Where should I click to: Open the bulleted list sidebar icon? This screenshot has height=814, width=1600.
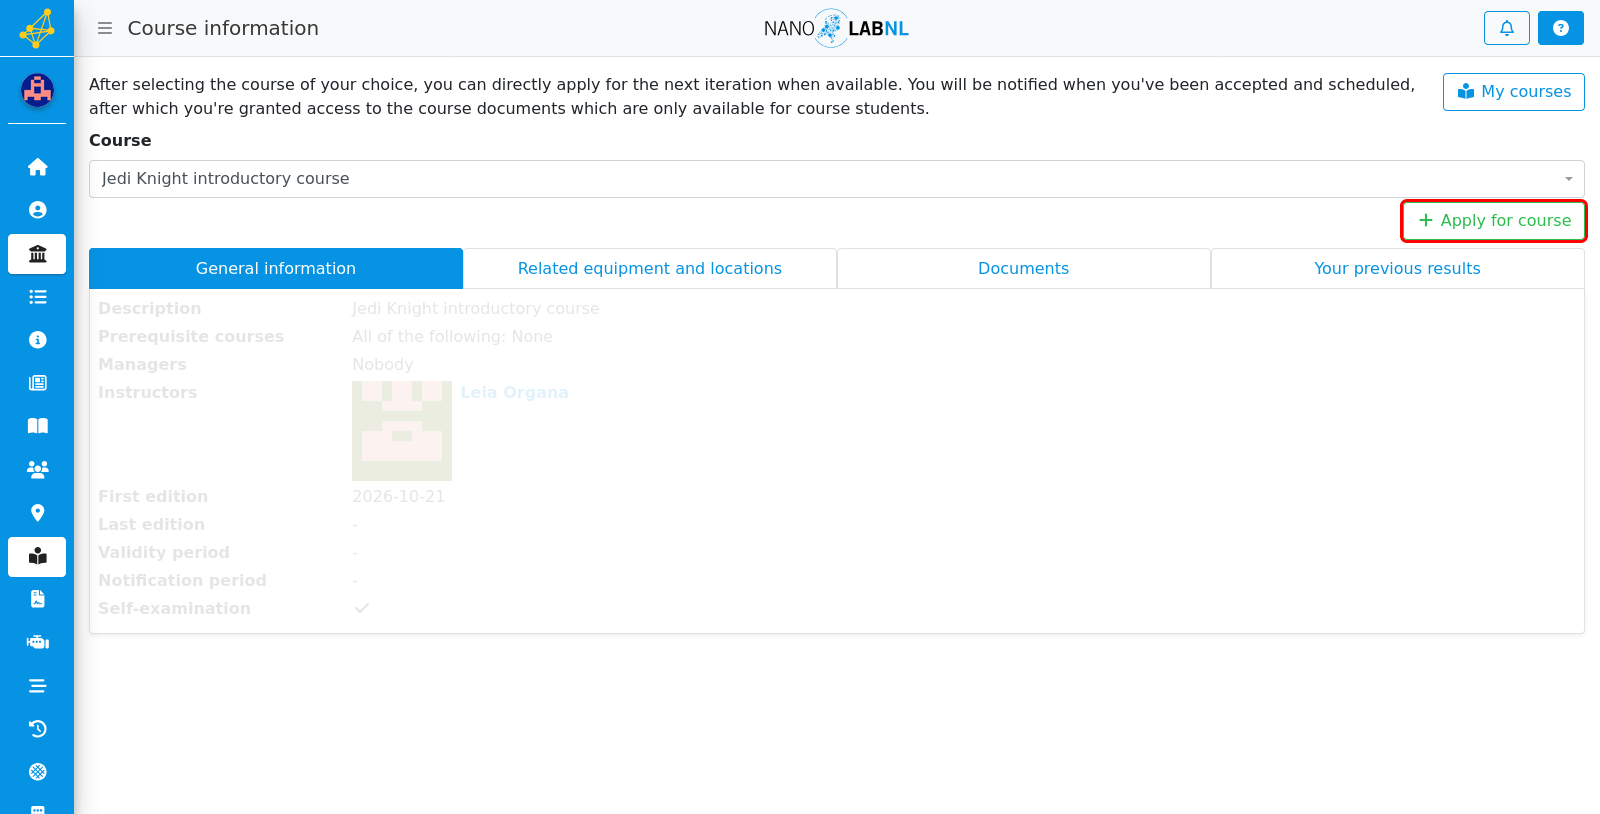point(37,297)
